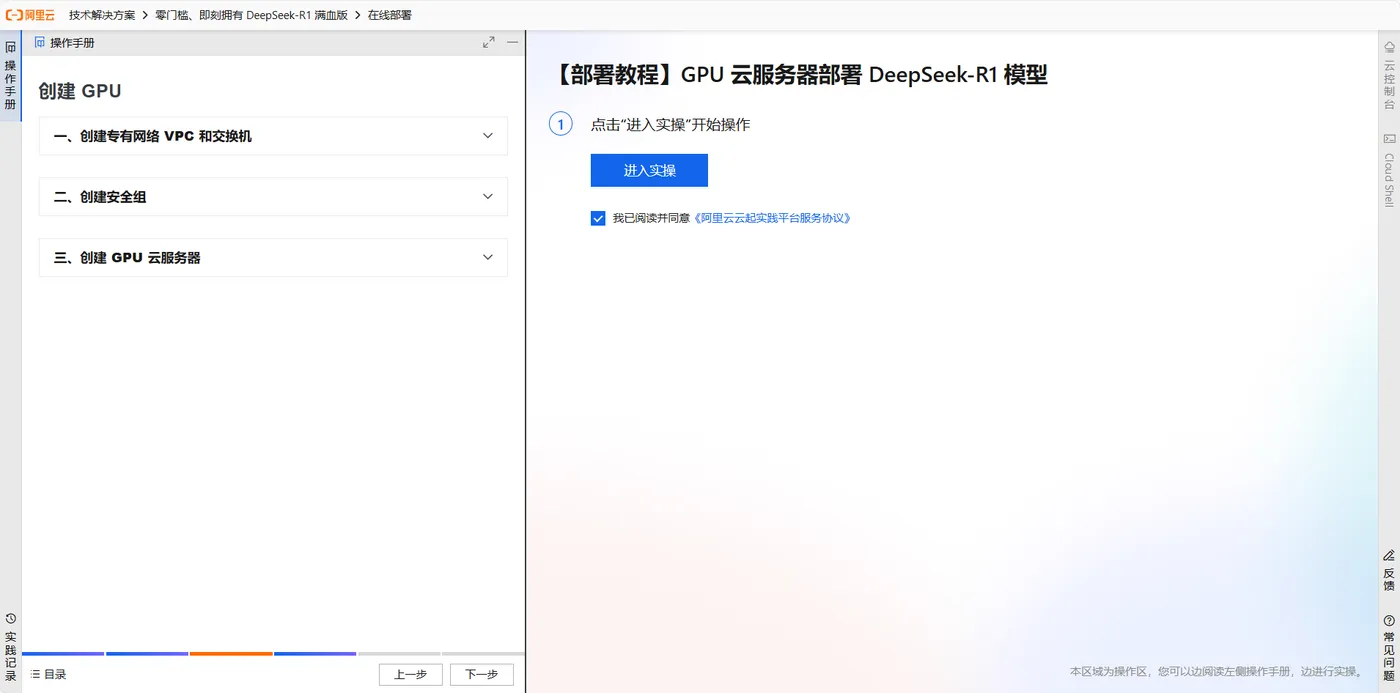This screenshot has height=693, width=1400.
Task: Open the 云控制台 side panel
Action: [1389, 76]
